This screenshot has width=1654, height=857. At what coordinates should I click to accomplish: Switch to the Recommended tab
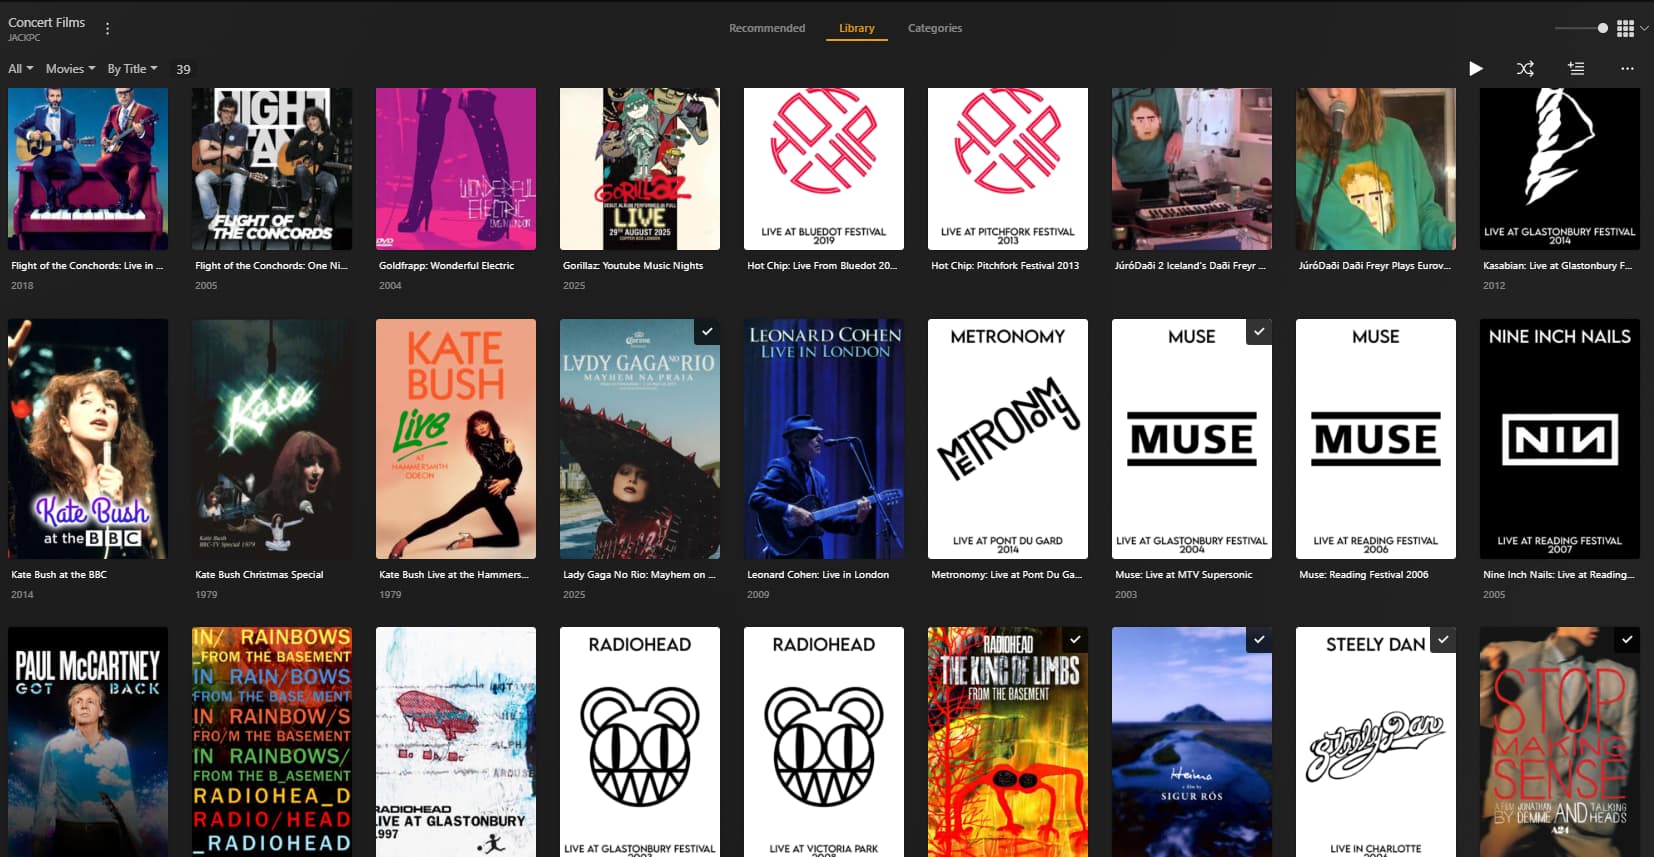766,28
